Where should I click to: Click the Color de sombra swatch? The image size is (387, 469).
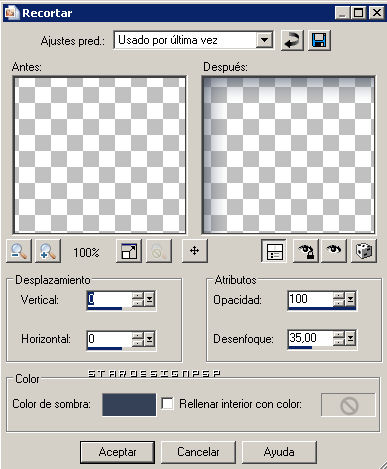point(129,404)
